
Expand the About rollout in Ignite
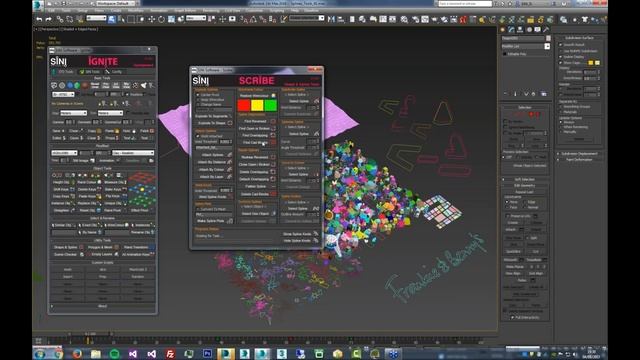[x=102, y=306]
